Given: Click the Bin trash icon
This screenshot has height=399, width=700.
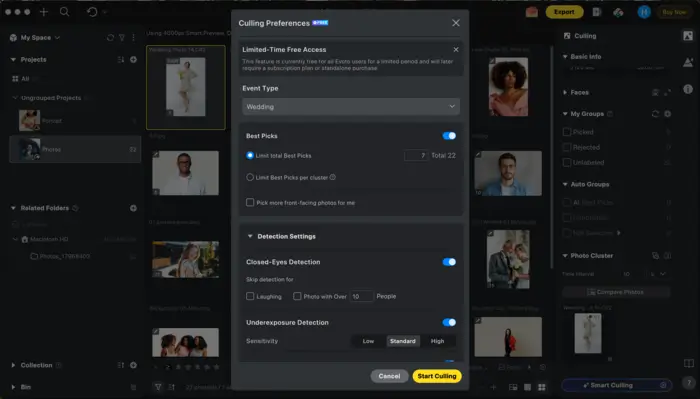Looking at the screenshot, I should click(x=133, y=387).
